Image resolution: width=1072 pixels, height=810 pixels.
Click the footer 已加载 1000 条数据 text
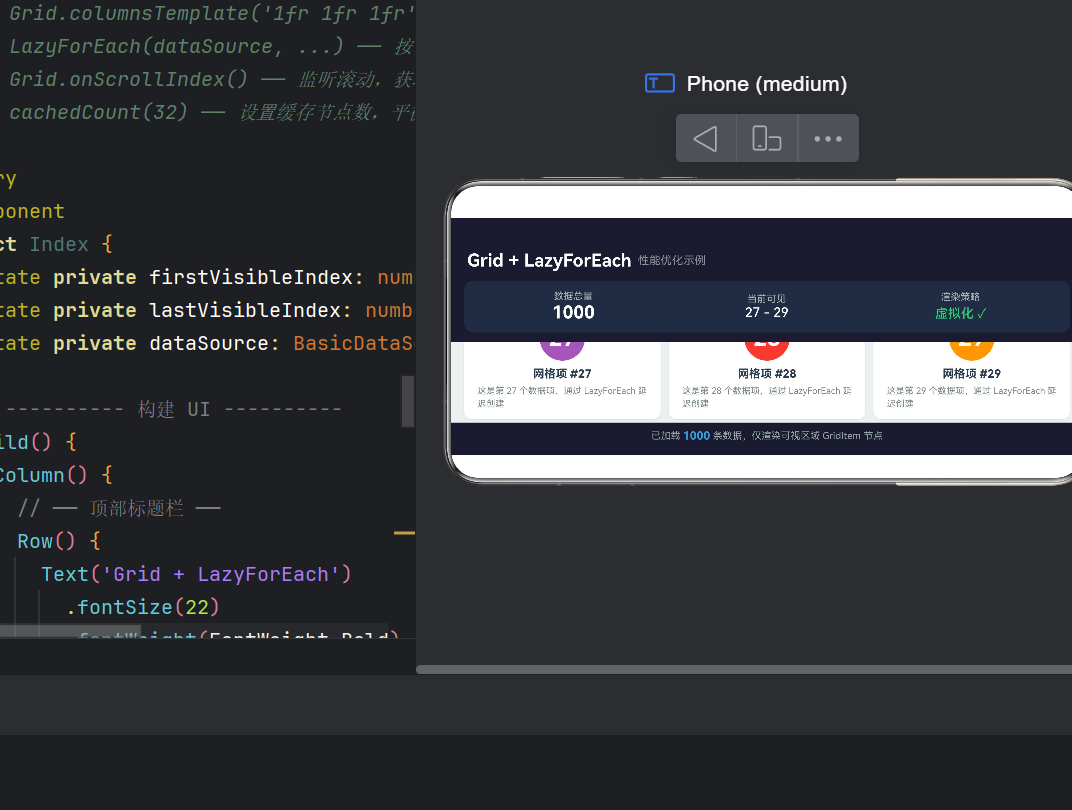[766, 435]
